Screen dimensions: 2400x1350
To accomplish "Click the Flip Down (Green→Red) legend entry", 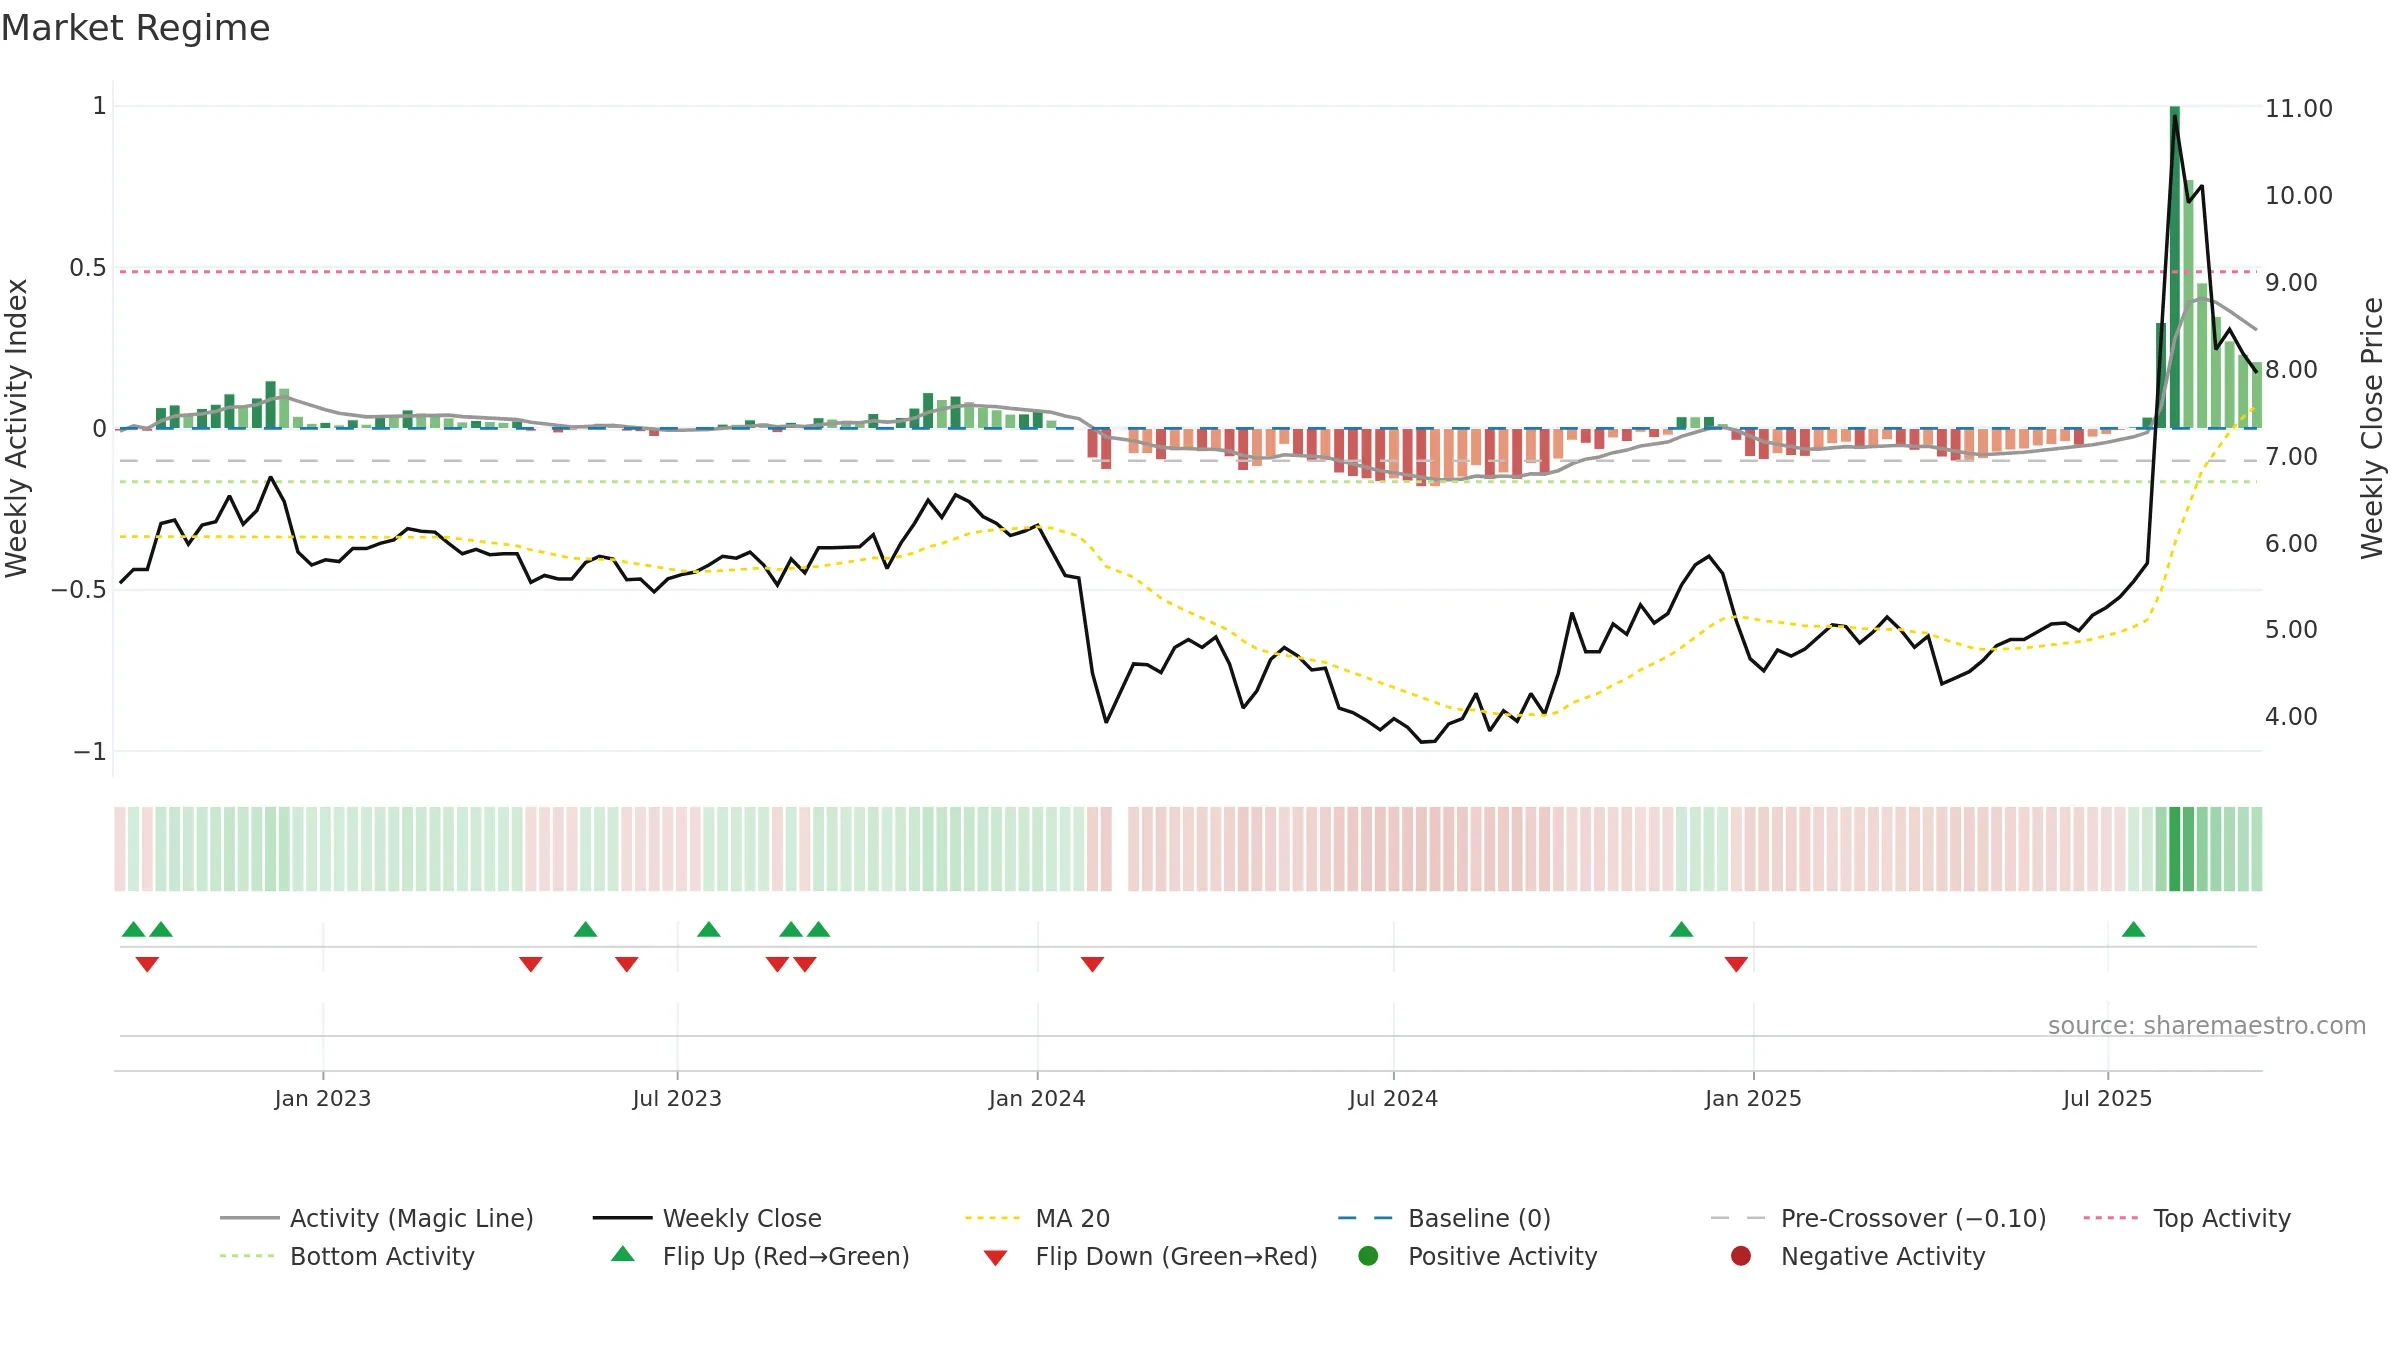I will point(1150,1256).
